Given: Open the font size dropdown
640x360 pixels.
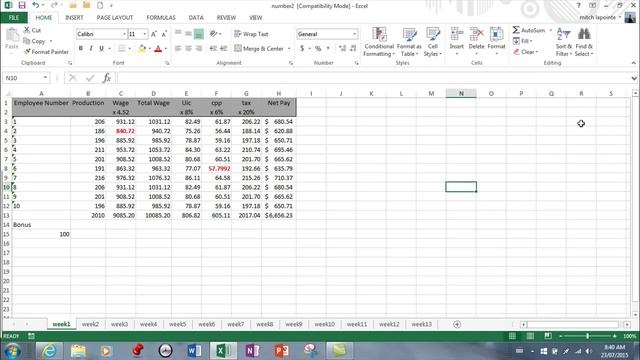Looking at the screenshot, I should click(x=144, y=34).
